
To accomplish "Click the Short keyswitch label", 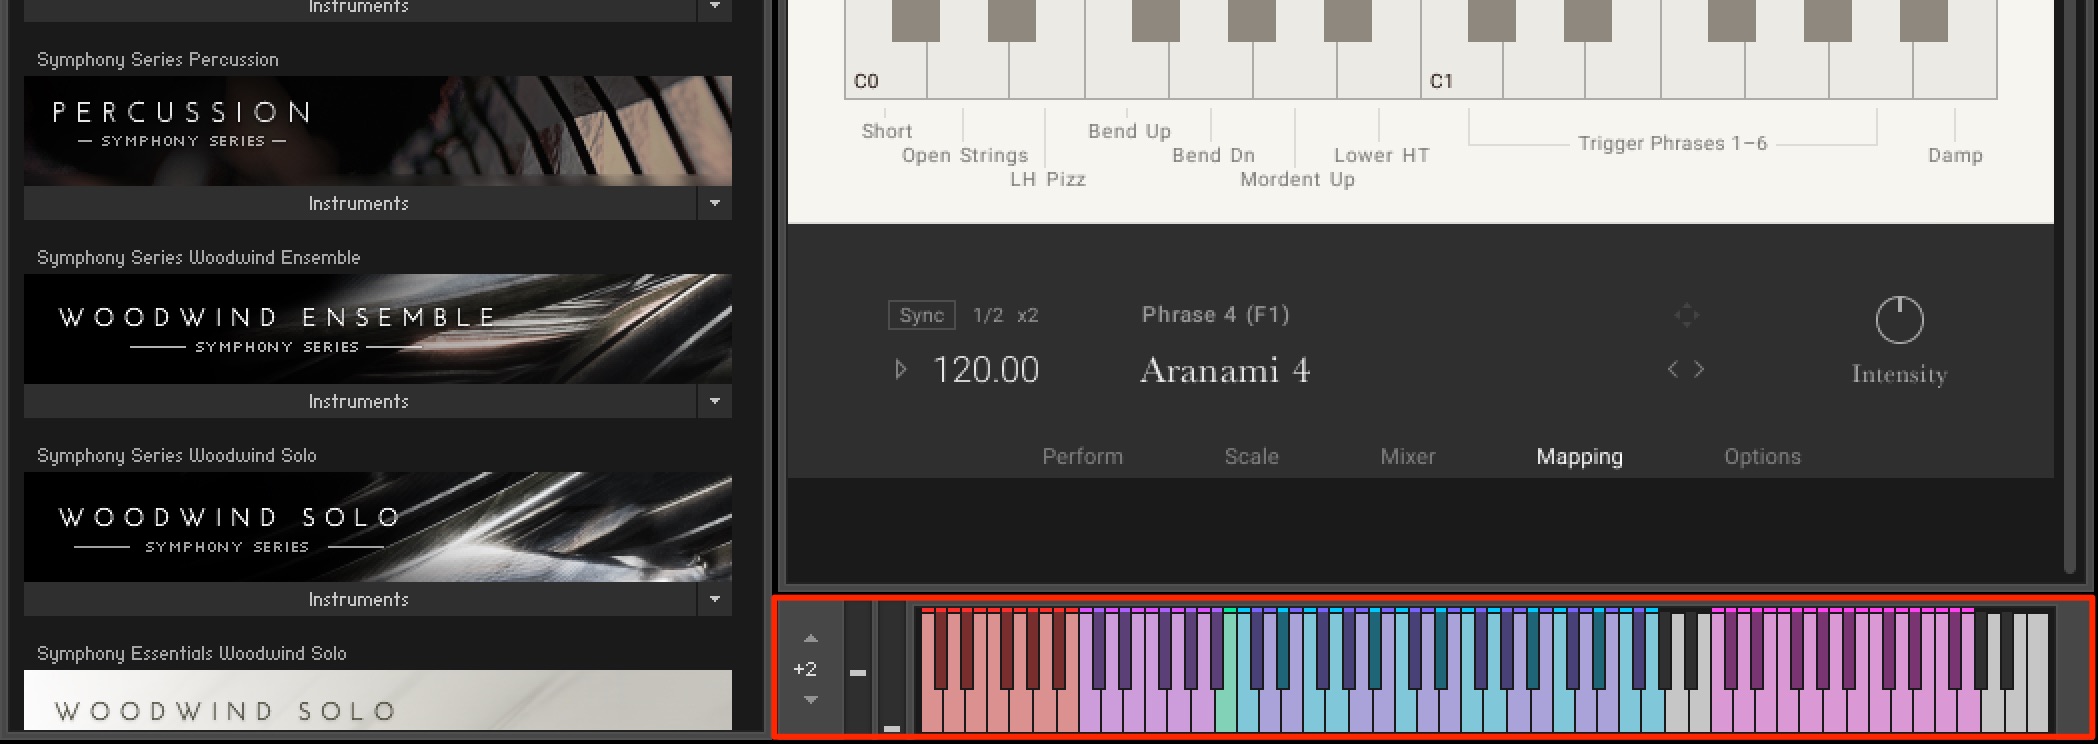I will 887,131.
